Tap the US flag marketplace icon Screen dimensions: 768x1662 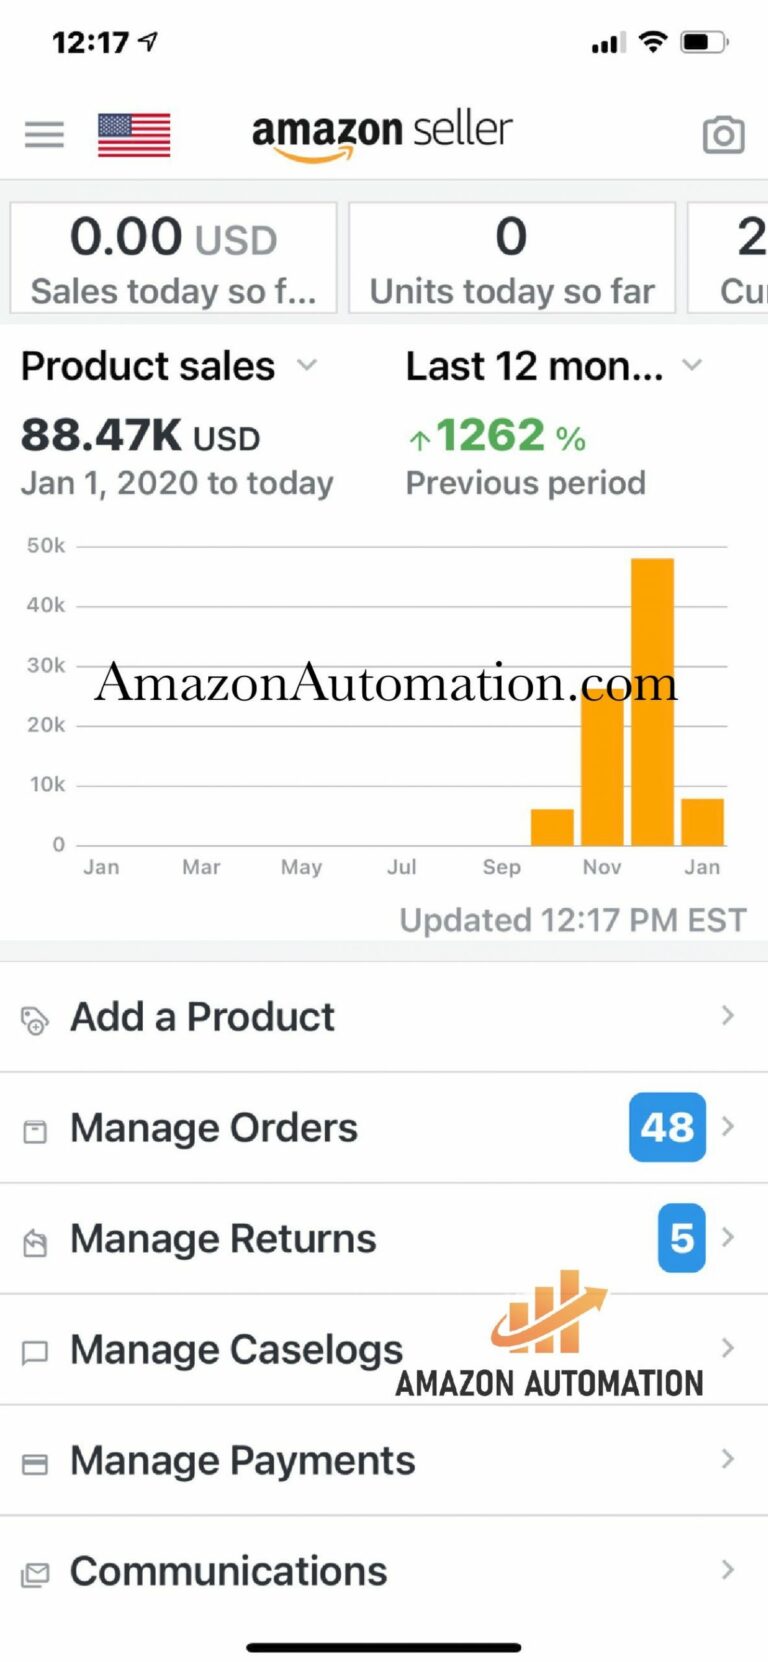(x=134, y=135)
